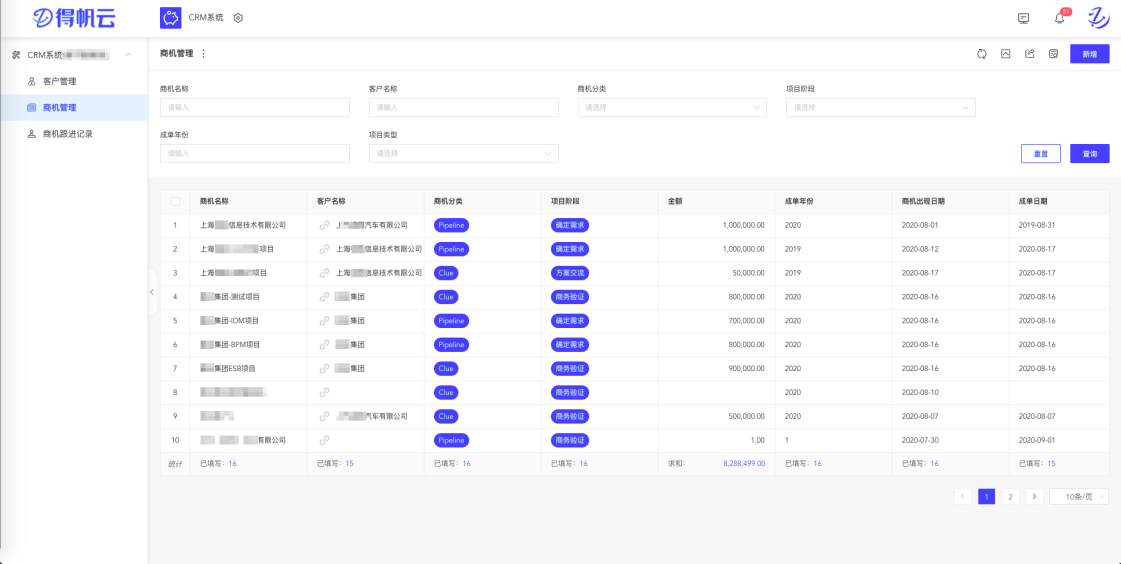
Task: Collapse the CRM系统 sidebar group
Action: coord(128,55)
